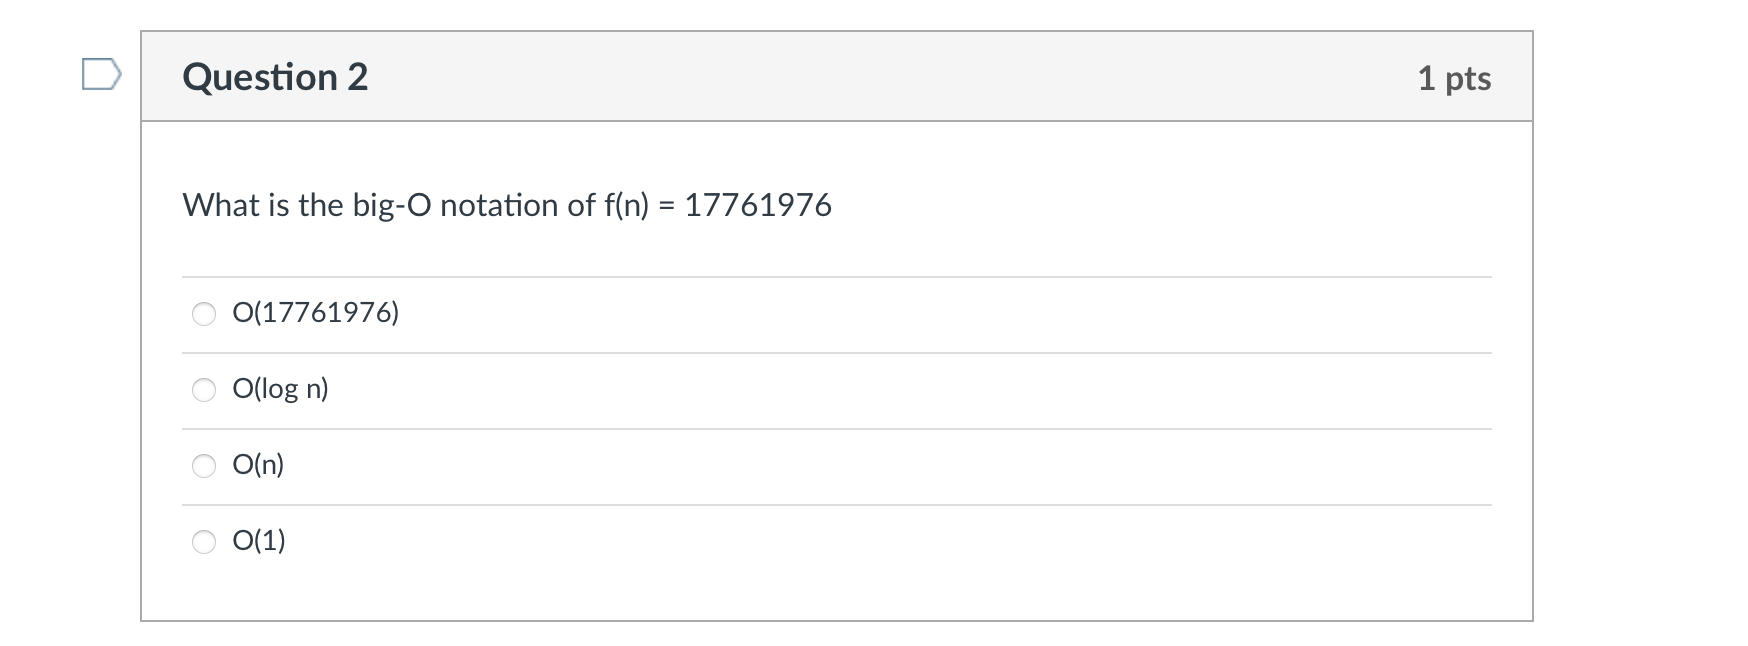Click the word 'pts' in the header

click(1467, 80)
